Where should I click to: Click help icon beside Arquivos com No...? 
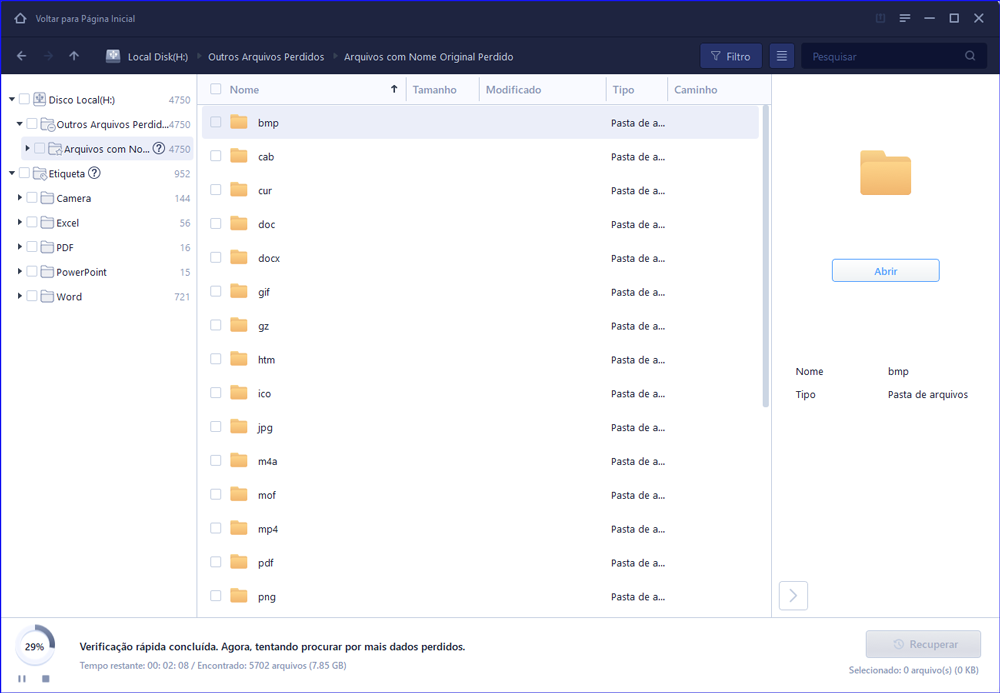(x=159, y=149)
